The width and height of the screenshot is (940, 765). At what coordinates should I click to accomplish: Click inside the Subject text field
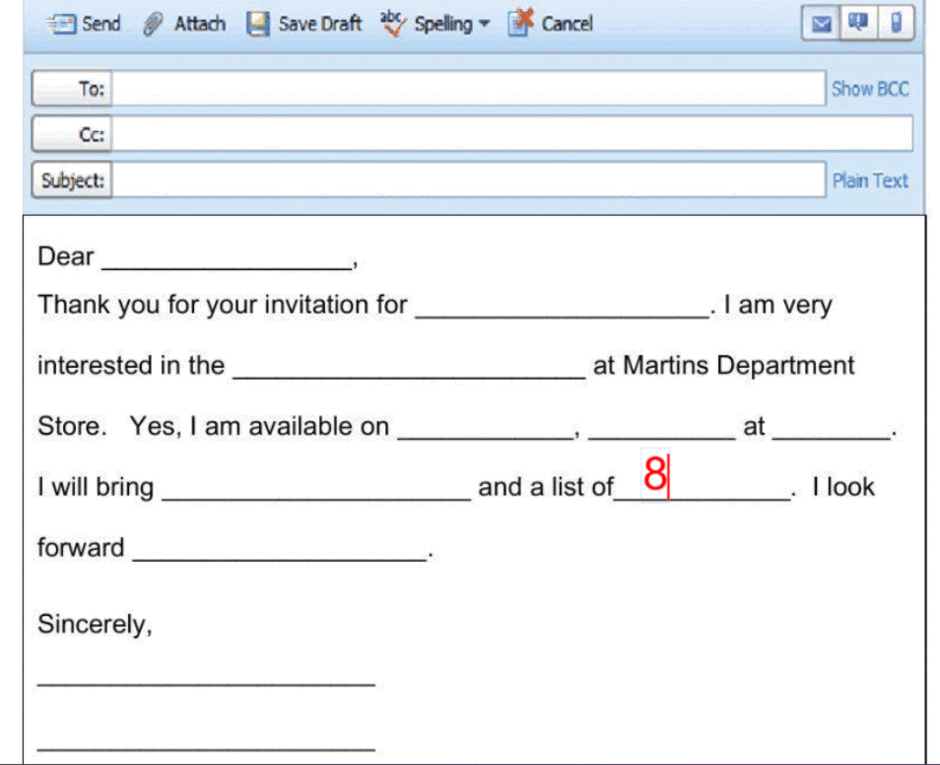coord(469,180)
